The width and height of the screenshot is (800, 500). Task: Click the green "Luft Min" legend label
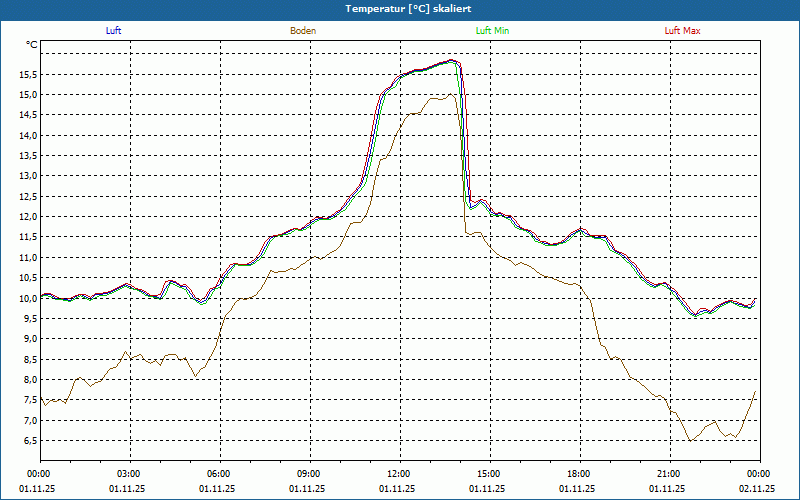pyautogui.click(x=492, y=31)
